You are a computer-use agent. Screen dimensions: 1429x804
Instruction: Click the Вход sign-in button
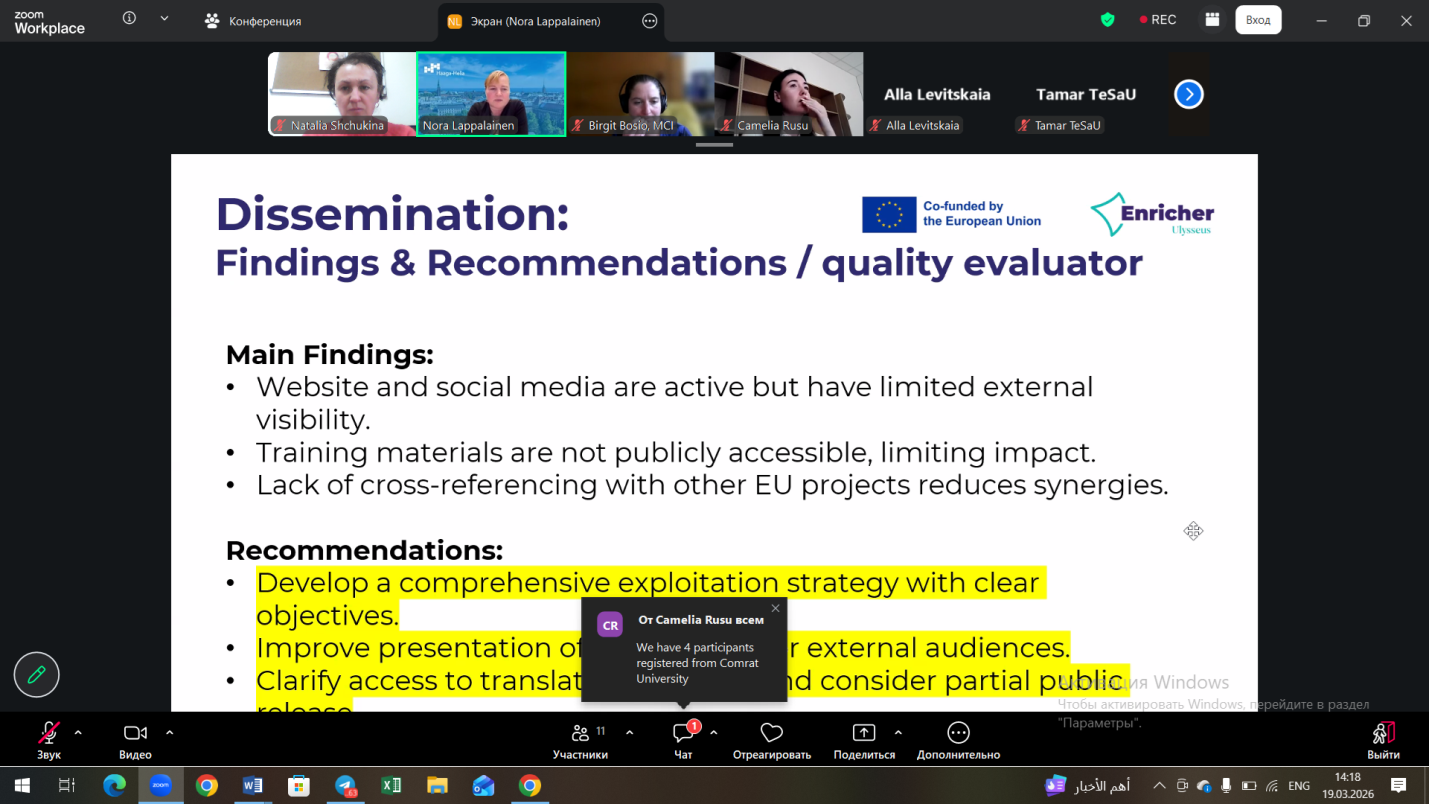point(1258,20)
